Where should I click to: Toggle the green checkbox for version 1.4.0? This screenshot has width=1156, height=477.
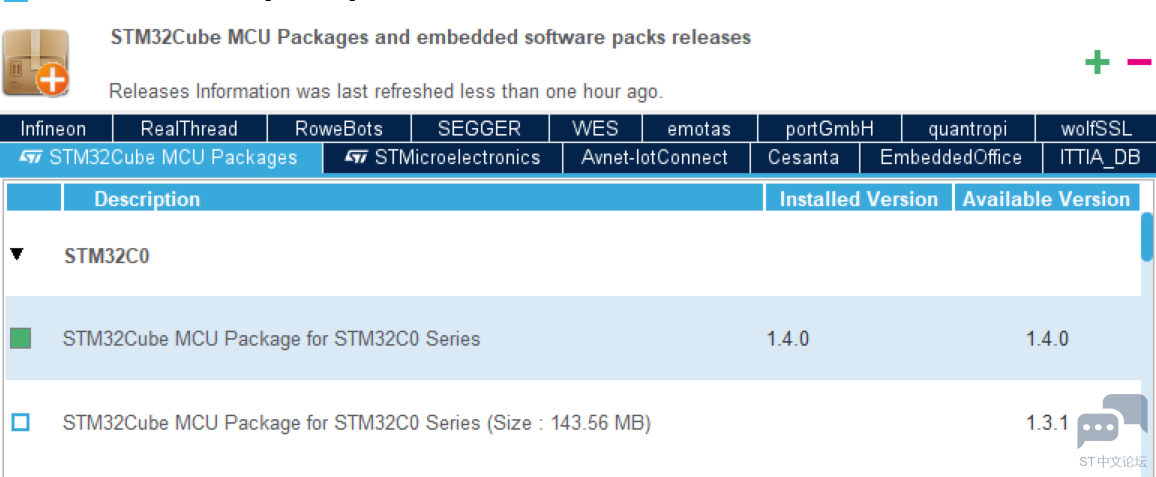click(21, 339)
